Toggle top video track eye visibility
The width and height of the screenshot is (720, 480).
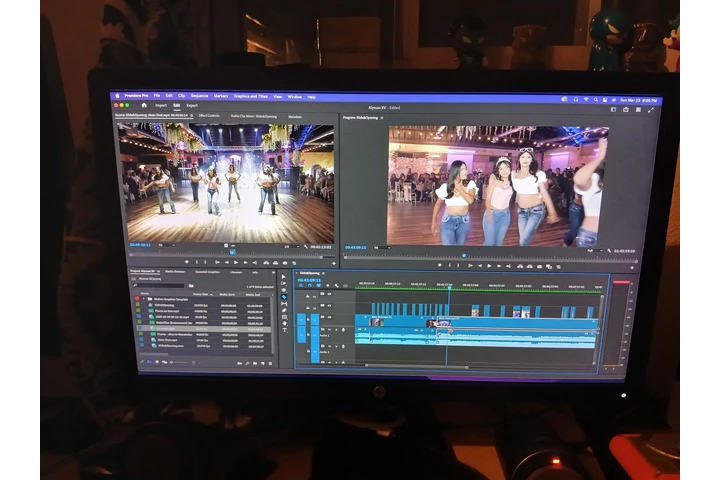(x=329, y=294)
